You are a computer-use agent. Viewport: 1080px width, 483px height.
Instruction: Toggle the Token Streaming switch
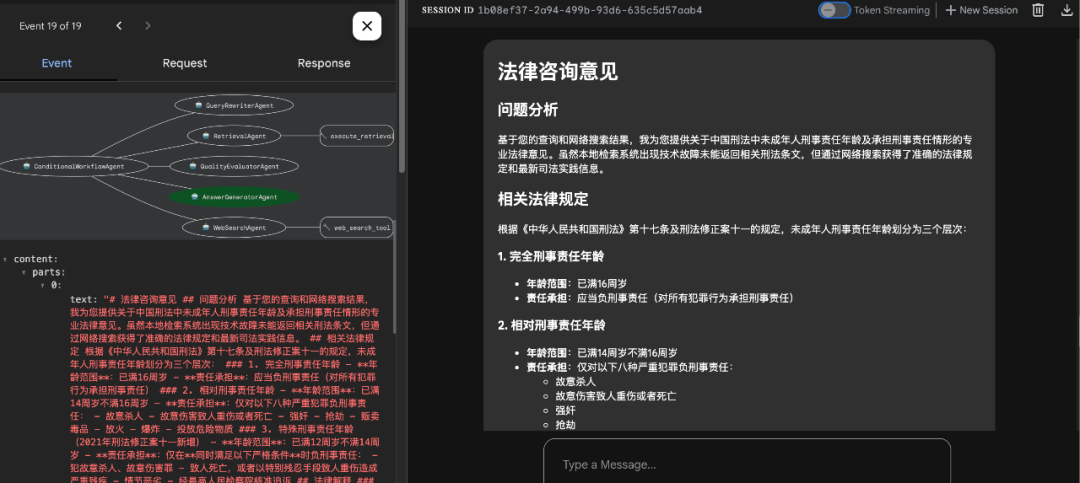coord(834,10)
